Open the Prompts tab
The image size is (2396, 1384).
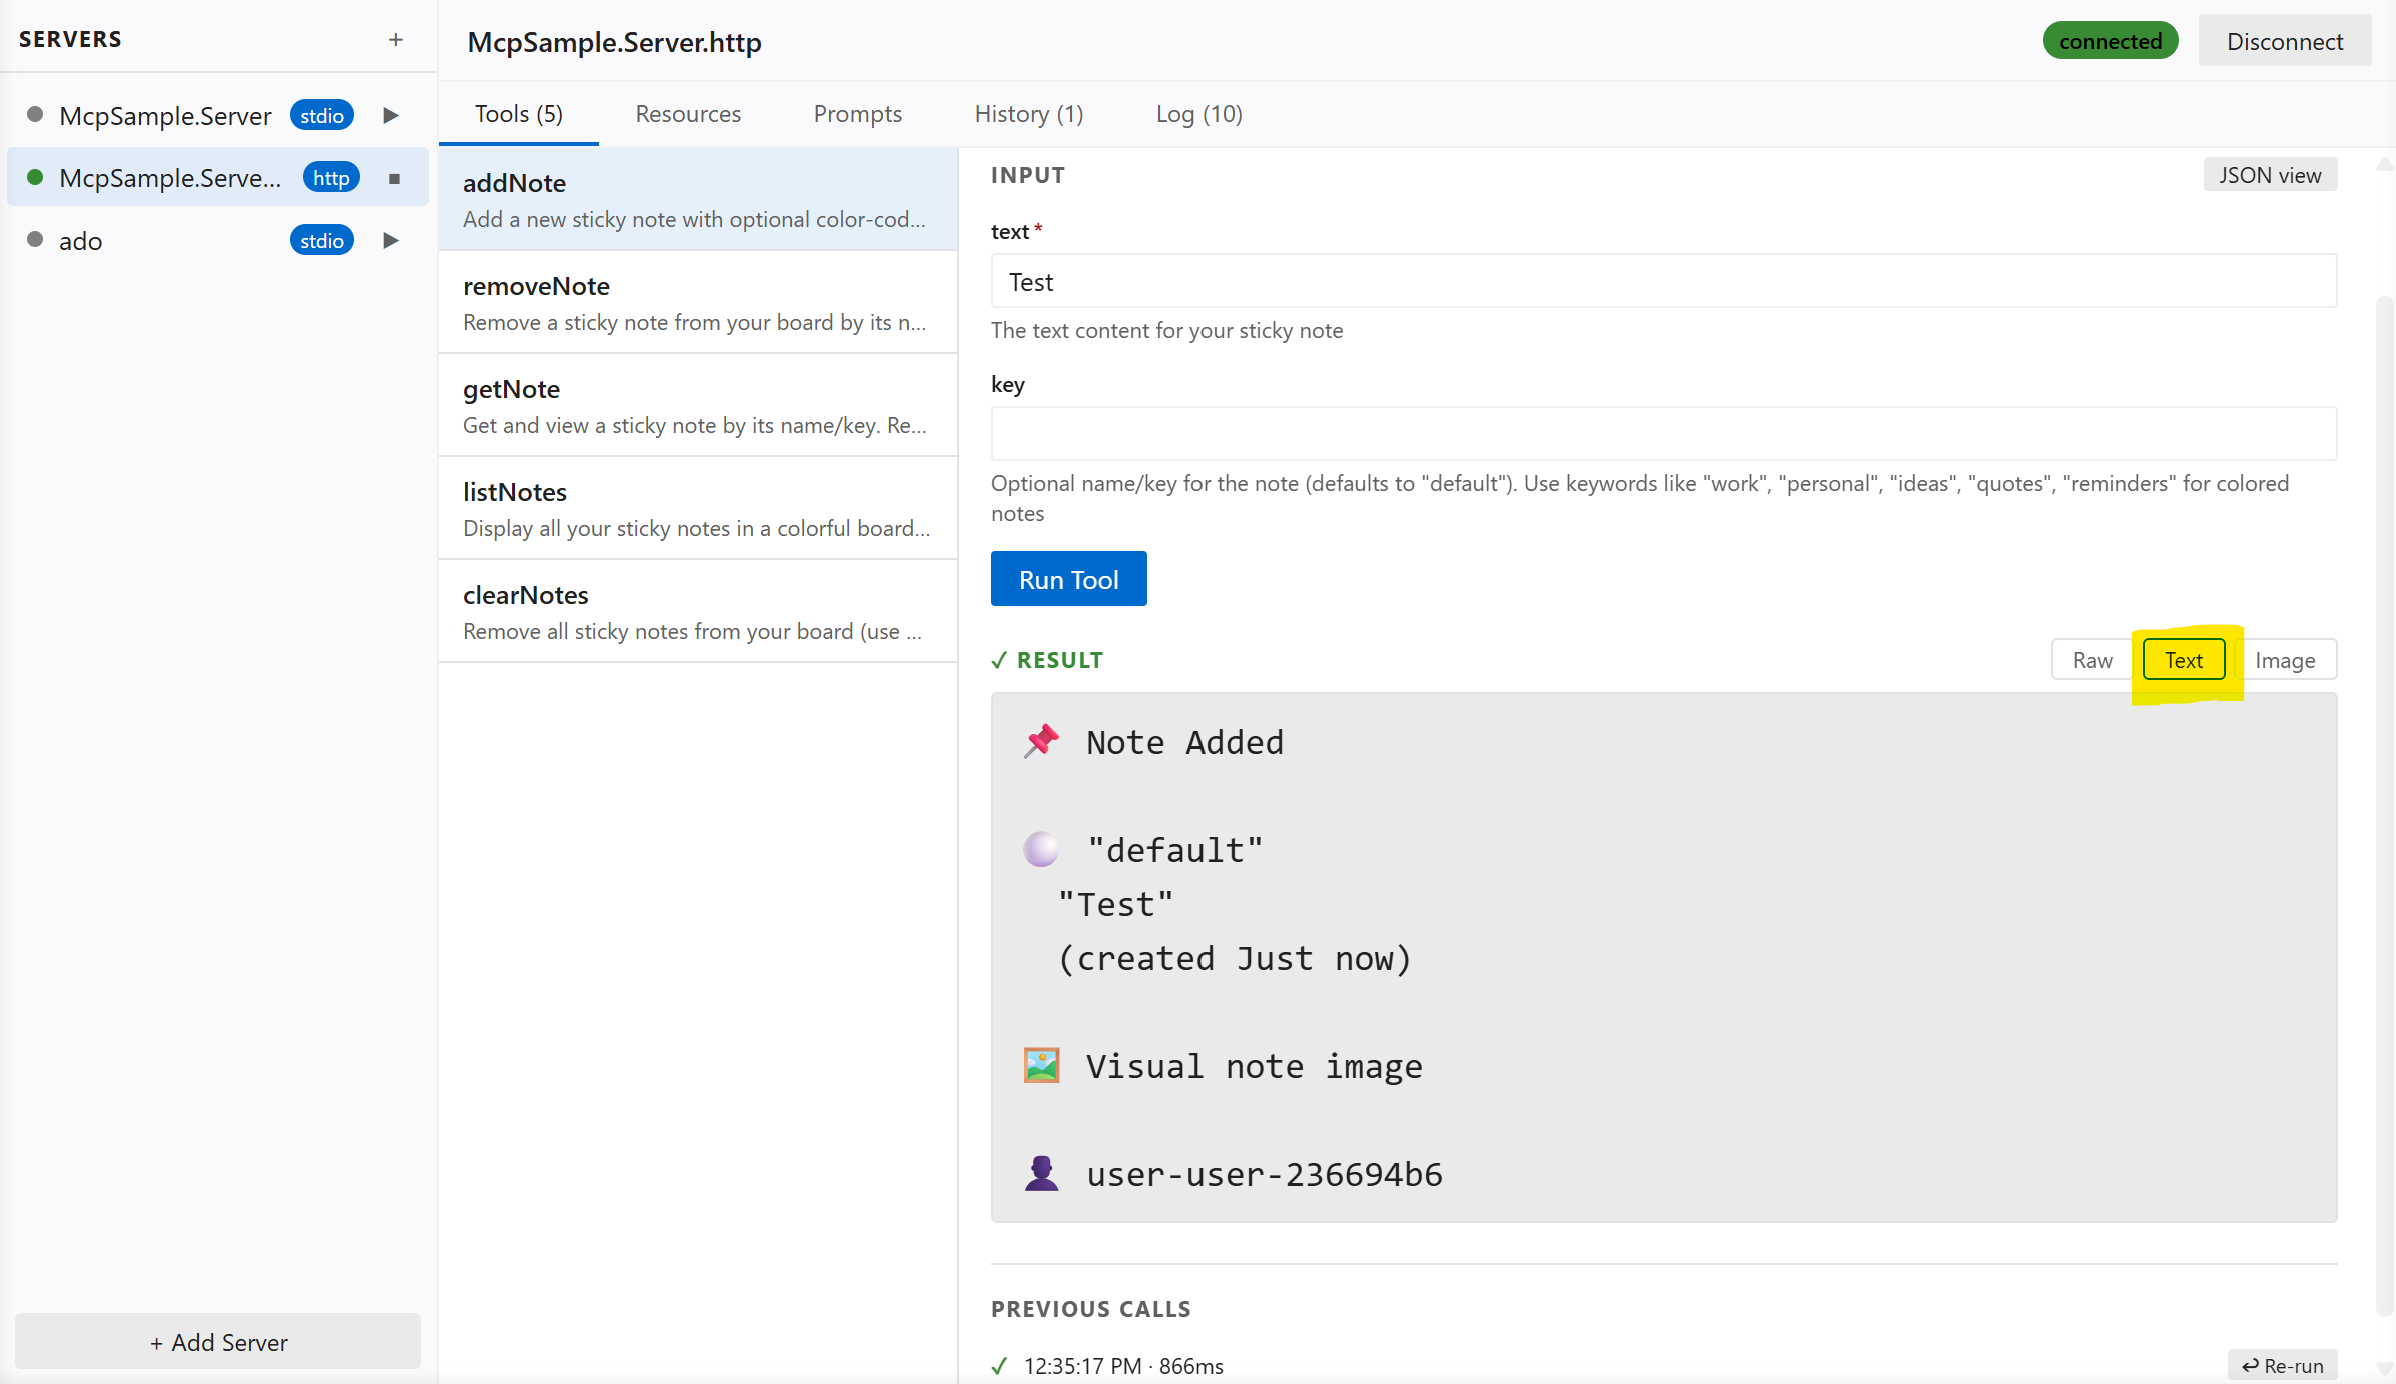(857, 114)
